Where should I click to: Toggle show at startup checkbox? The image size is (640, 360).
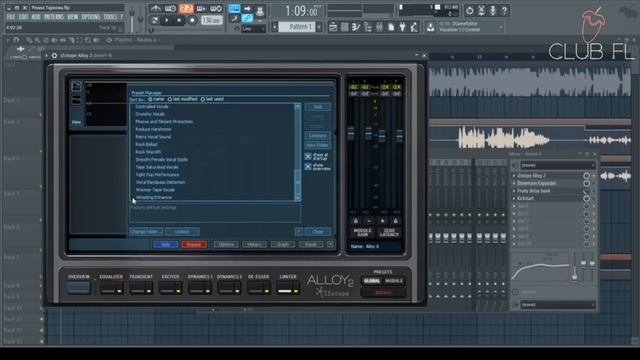point(308,156)
